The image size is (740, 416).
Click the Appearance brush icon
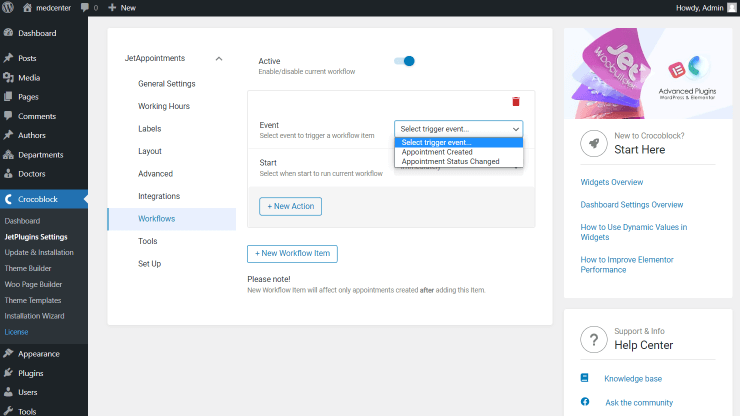pyautogui.click(x=8, y=353)
